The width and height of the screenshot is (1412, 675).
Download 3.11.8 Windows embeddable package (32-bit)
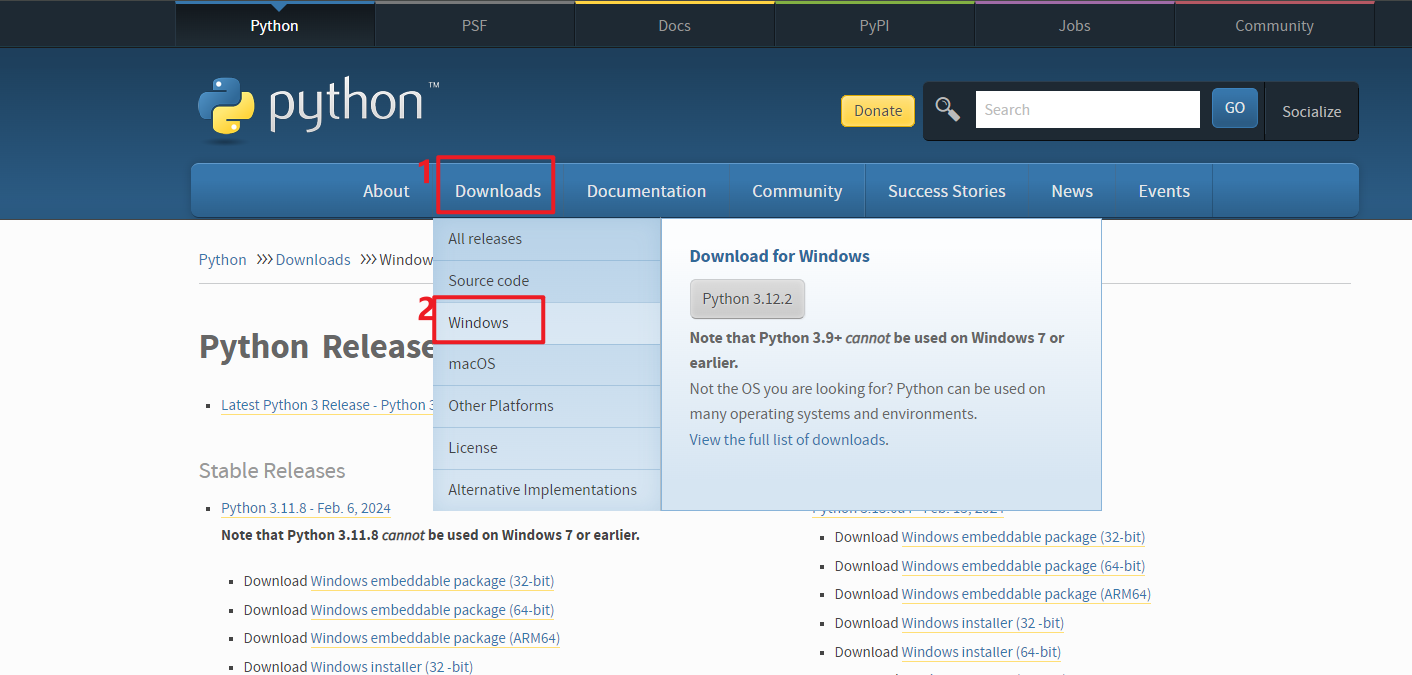pos(432,581)
